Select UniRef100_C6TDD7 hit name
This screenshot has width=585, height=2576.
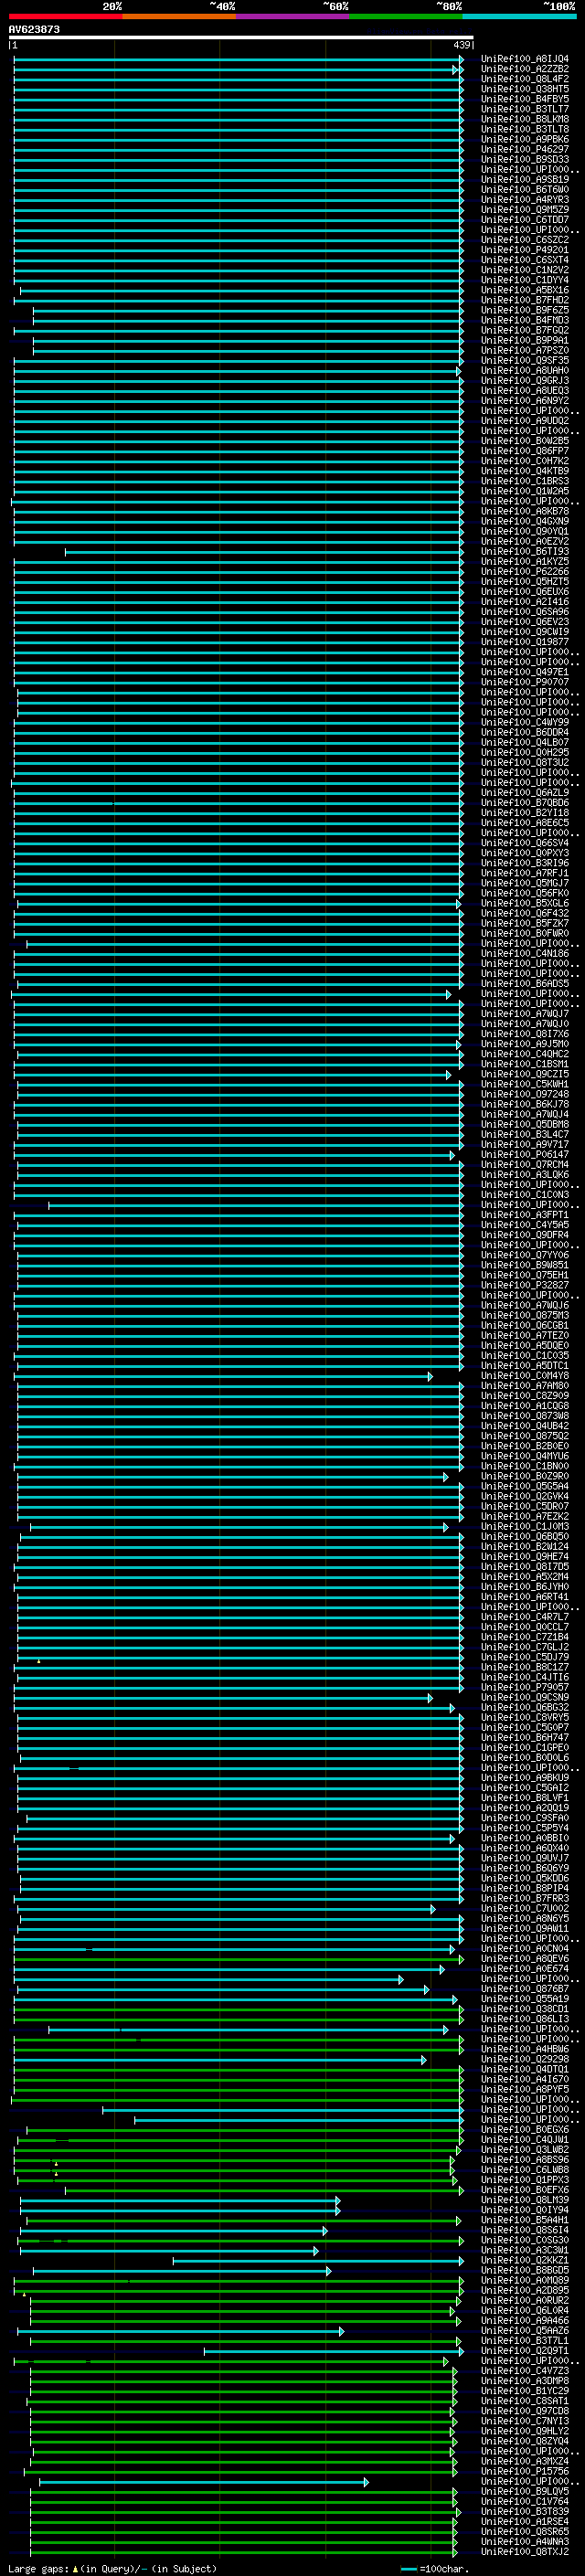point(524,220)
